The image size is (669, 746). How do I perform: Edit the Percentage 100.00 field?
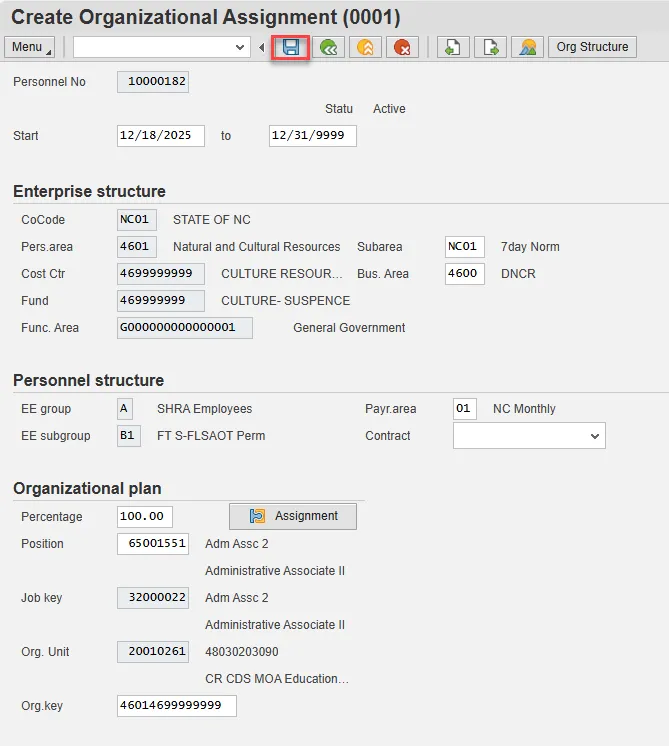point(144,517)
